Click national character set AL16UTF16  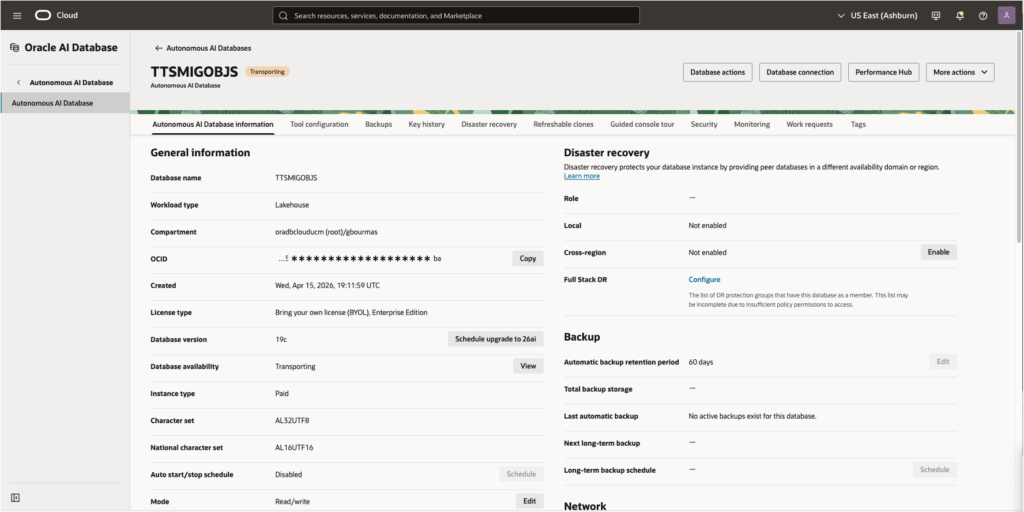(295, 447)
